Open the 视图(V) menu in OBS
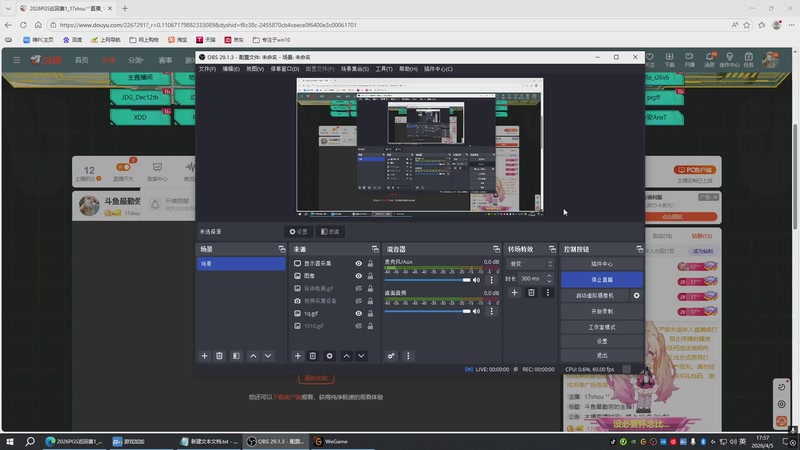Viewport: 800px width, 450px height. [255, 69]
